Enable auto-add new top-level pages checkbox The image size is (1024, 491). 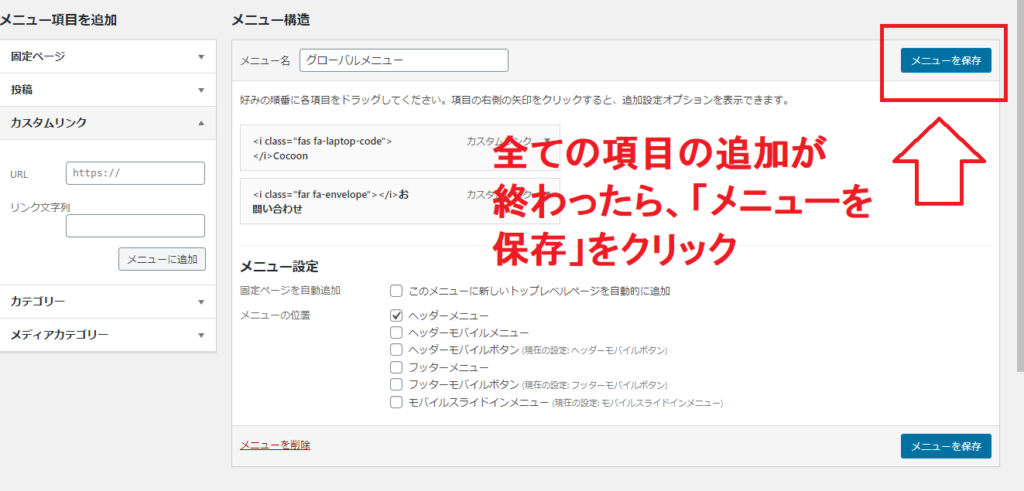pyautogui.click(x=396, y=291)
